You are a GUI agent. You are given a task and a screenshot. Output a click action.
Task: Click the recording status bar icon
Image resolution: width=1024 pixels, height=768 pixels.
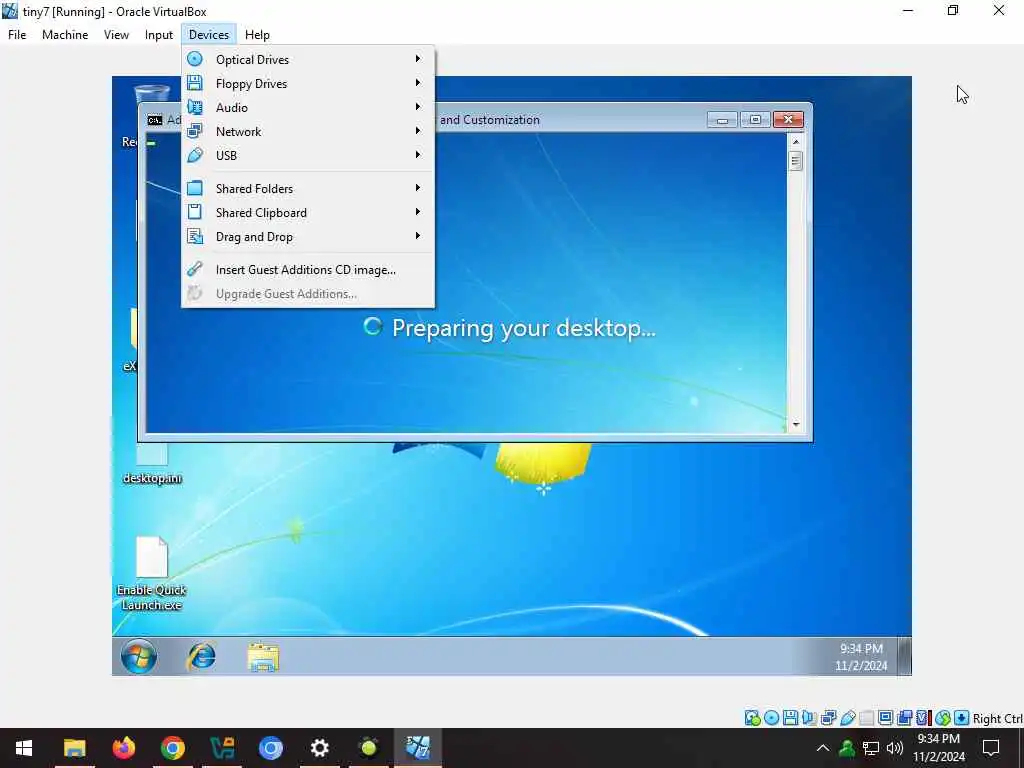tap(904, 718)
